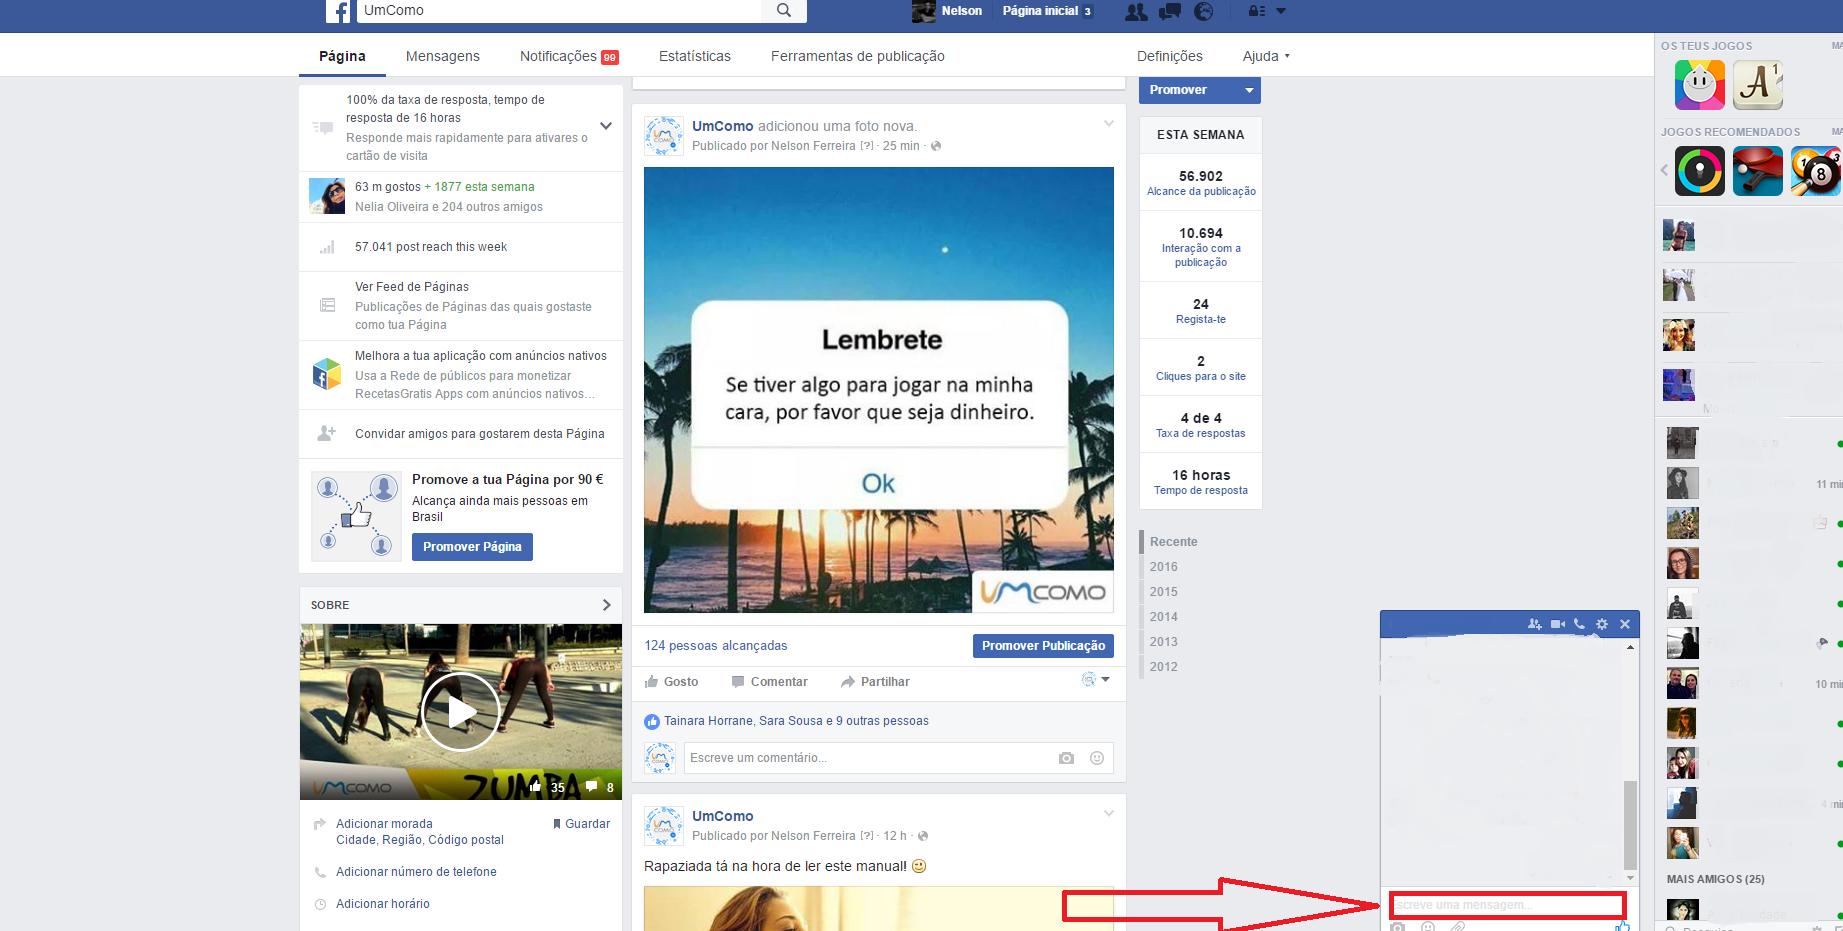Screen dimensions: 1843x931
Task: Click the Promover Publicação button
Action: (x=1043, y=646)
